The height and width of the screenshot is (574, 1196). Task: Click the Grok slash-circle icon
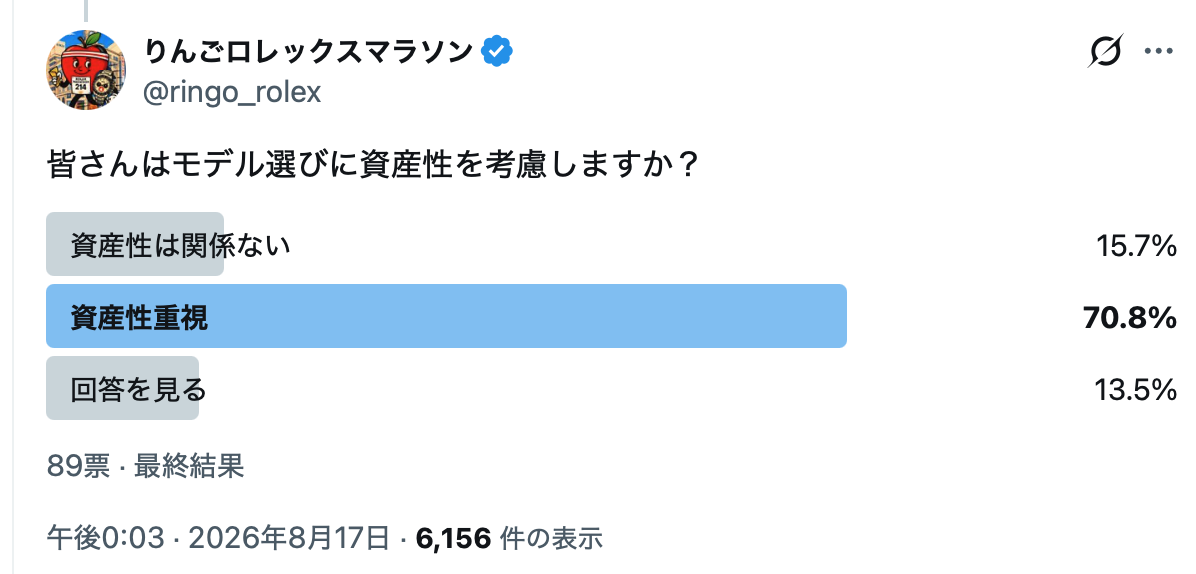point(1105,52)
